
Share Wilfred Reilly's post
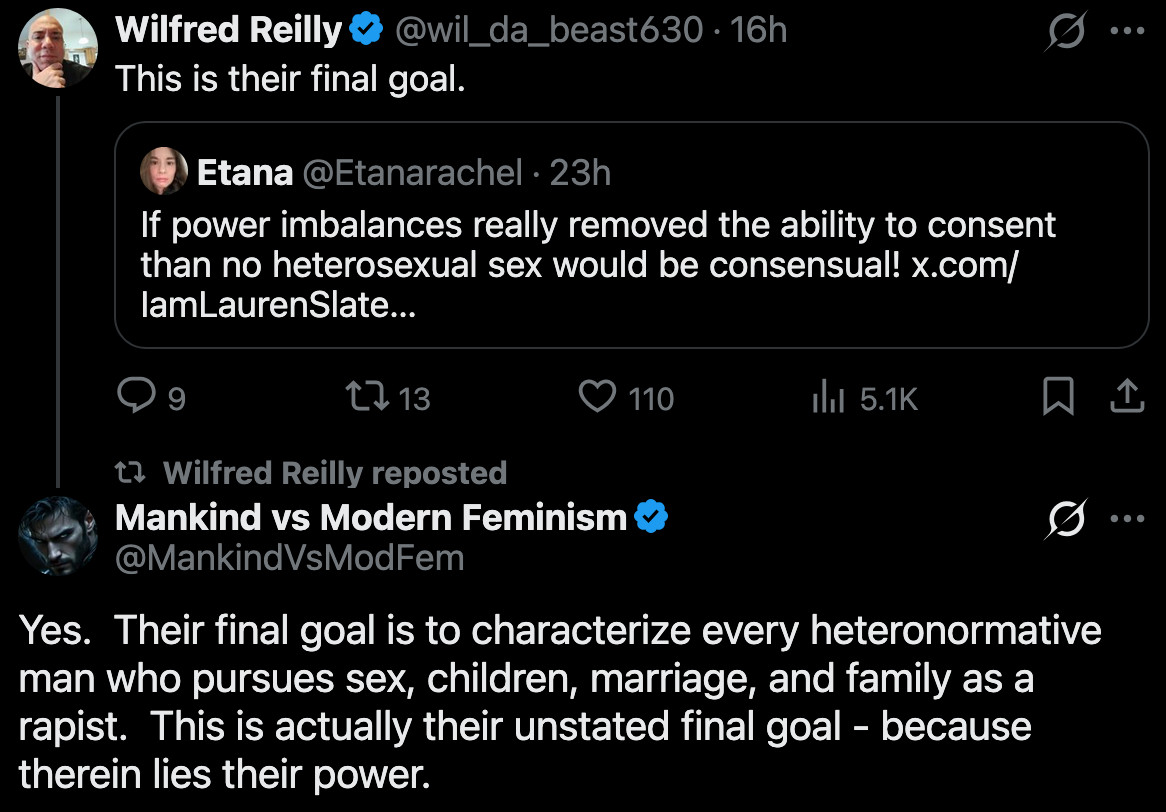pyautogui.click(x=1126, y=396)
